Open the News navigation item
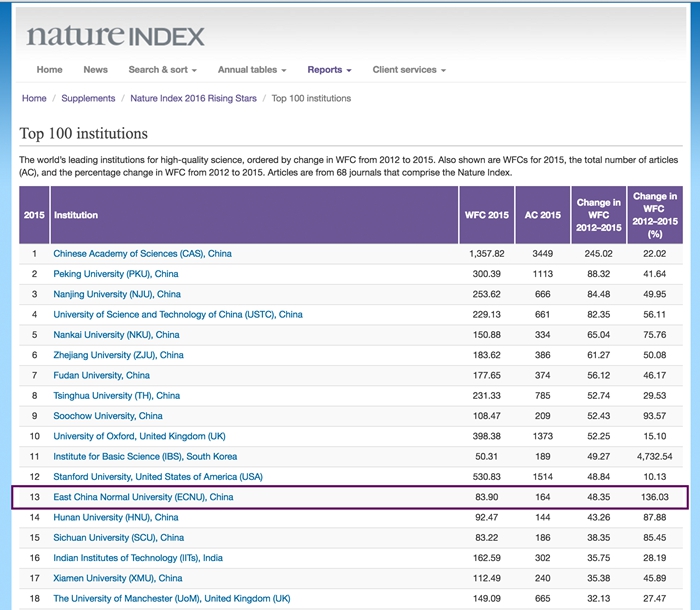This screenshot has height=610, width=700. click(95, 70)
